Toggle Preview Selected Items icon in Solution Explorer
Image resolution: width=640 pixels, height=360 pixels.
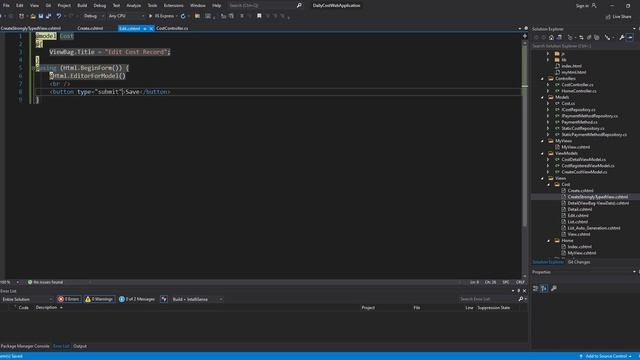(630, 37)
